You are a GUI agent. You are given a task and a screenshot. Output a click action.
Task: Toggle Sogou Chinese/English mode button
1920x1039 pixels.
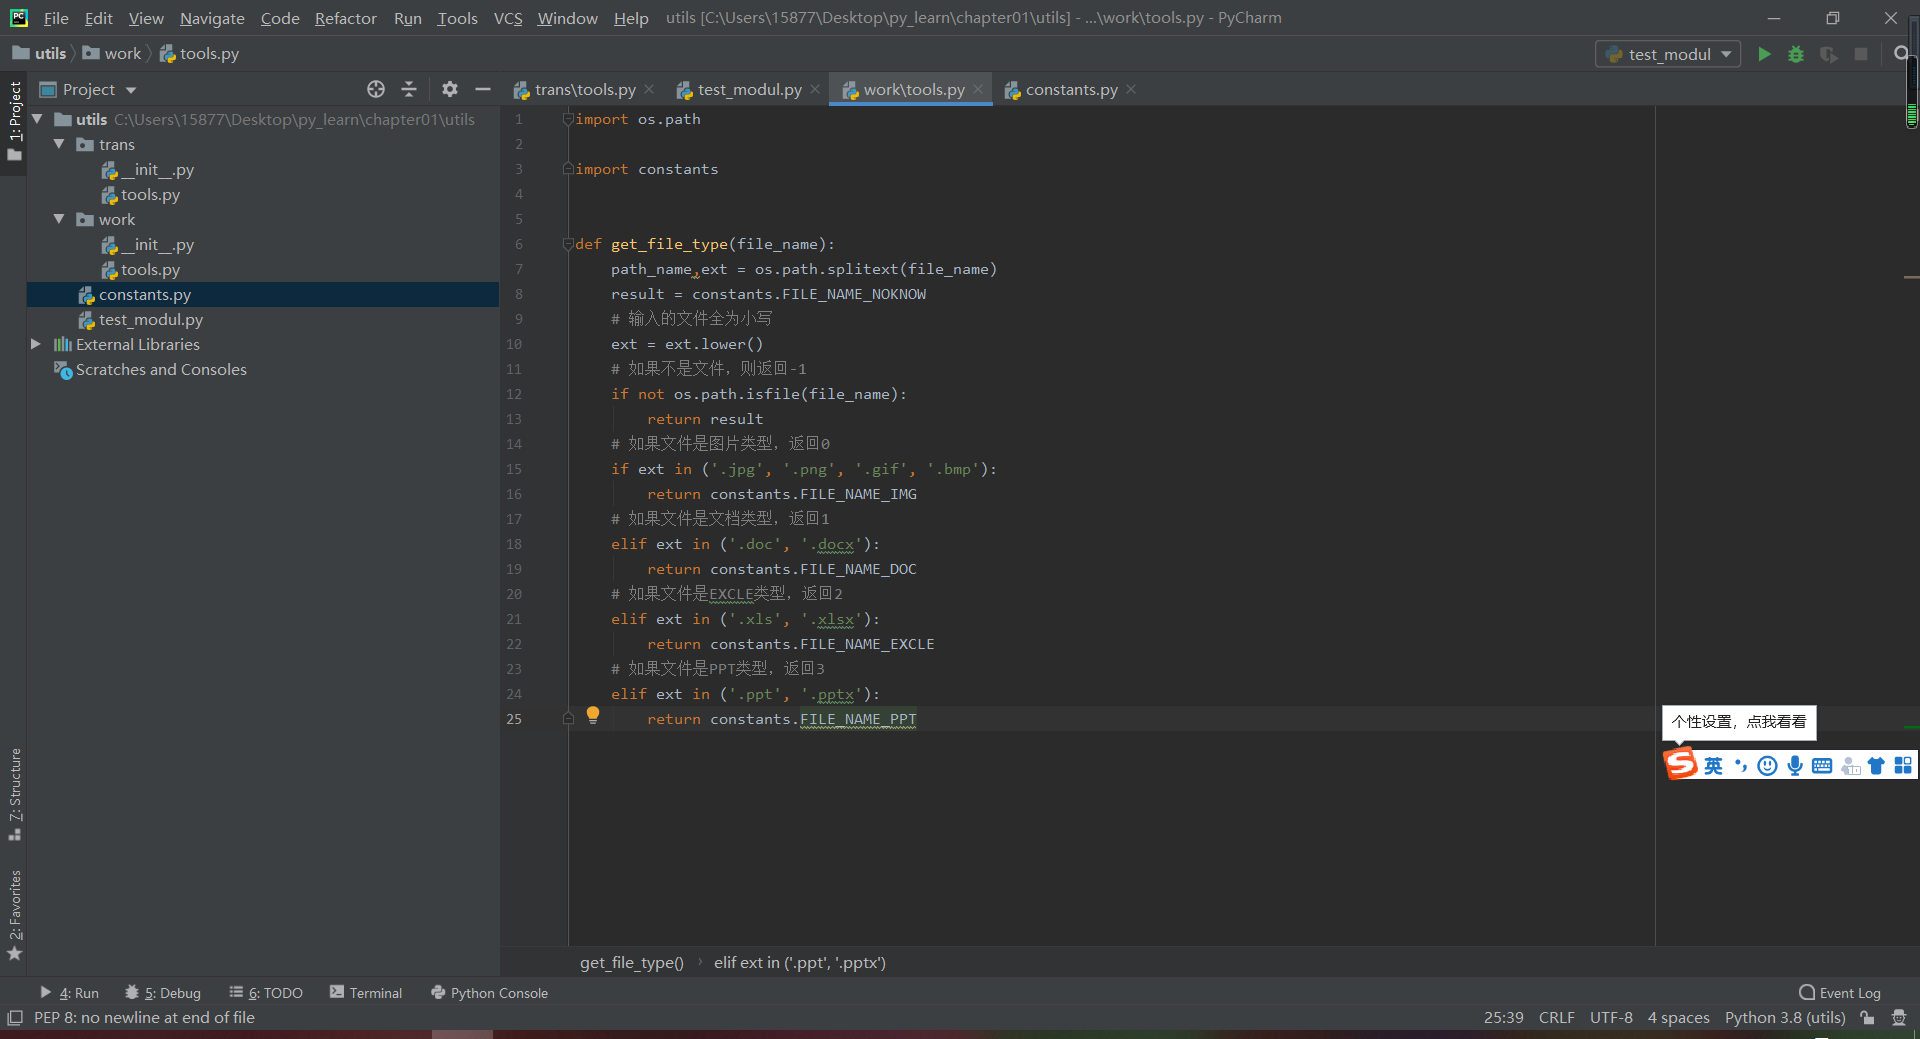pyautogui.click(x=1713, y=766)
